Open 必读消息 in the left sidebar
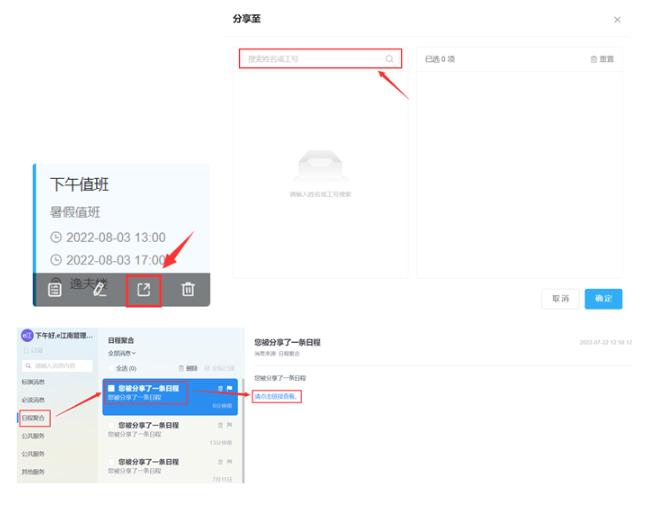662x510 pixels. (x=33, y=400)
